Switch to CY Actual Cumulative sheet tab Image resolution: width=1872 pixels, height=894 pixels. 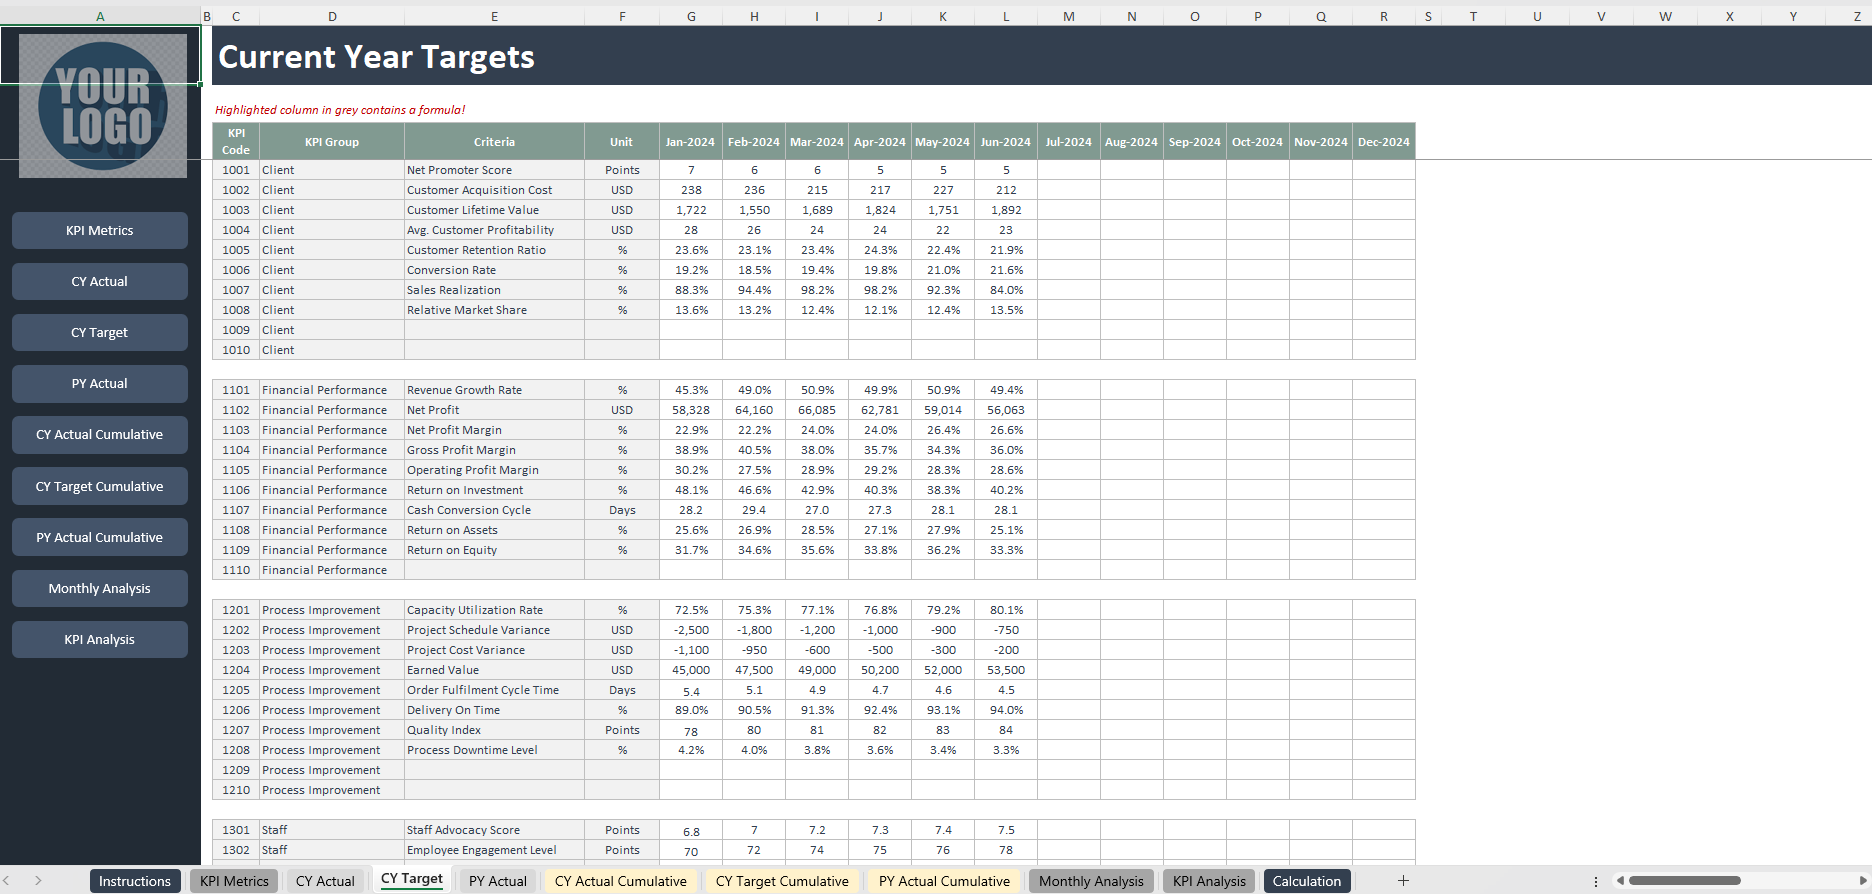[x=621, y=881]
